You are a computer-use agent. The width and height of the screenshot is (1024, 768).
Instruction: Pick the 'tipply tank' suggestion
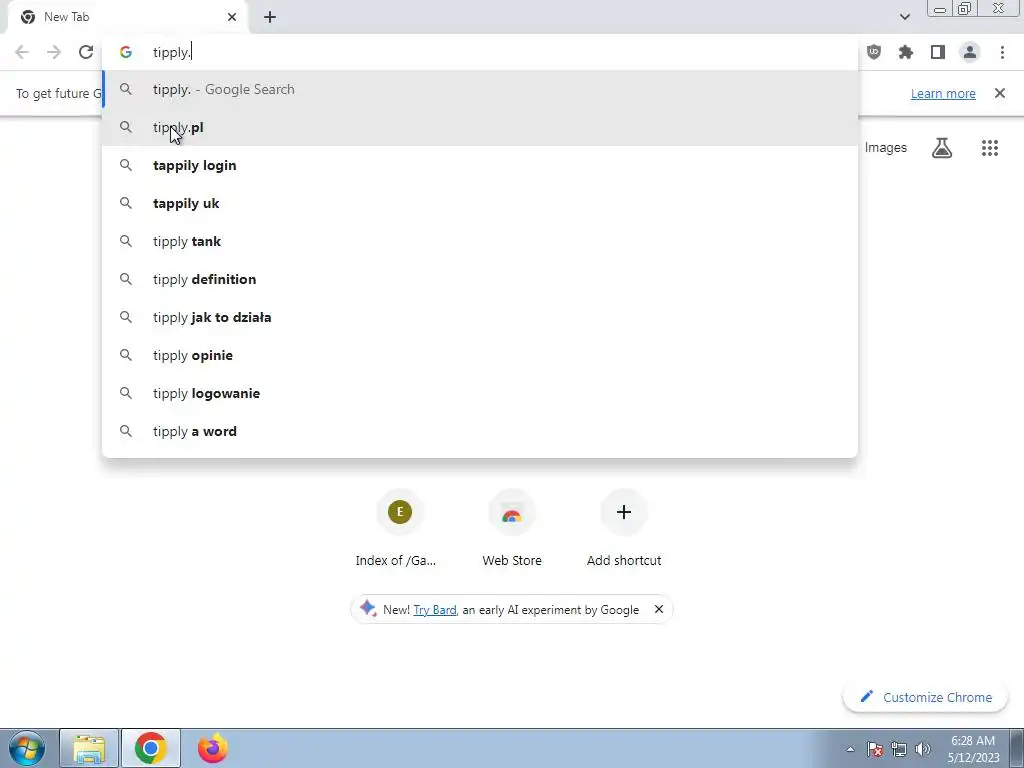[480, 241]
